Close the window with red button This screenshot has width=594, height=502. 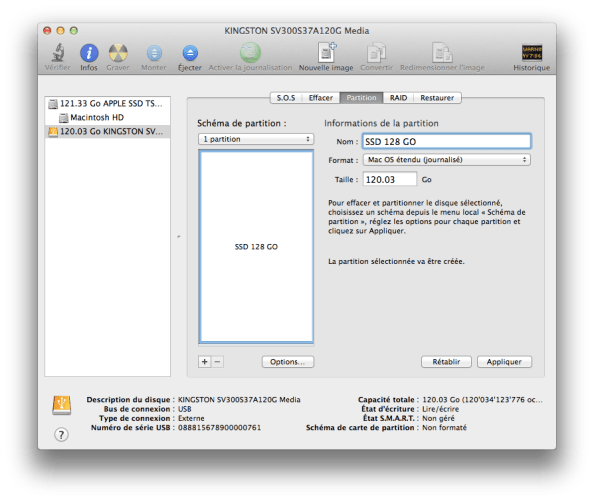(x=47, y=30)
